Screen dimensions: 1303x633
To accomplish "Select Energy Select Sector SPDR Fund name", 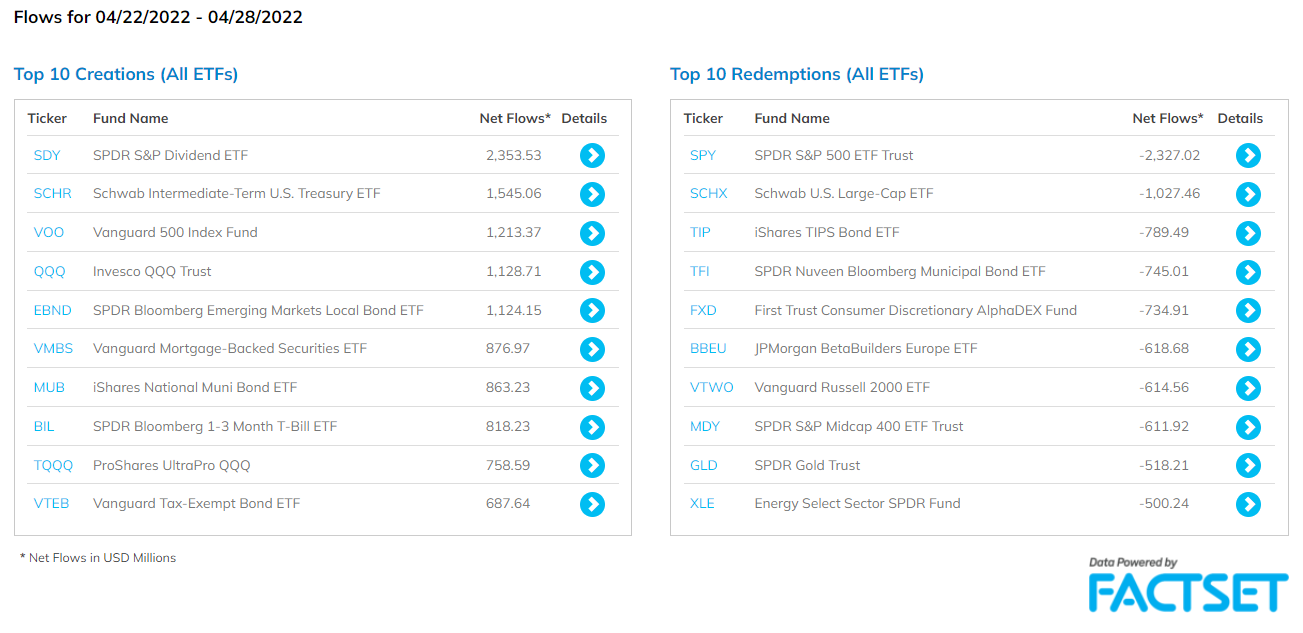I will 857,504.
